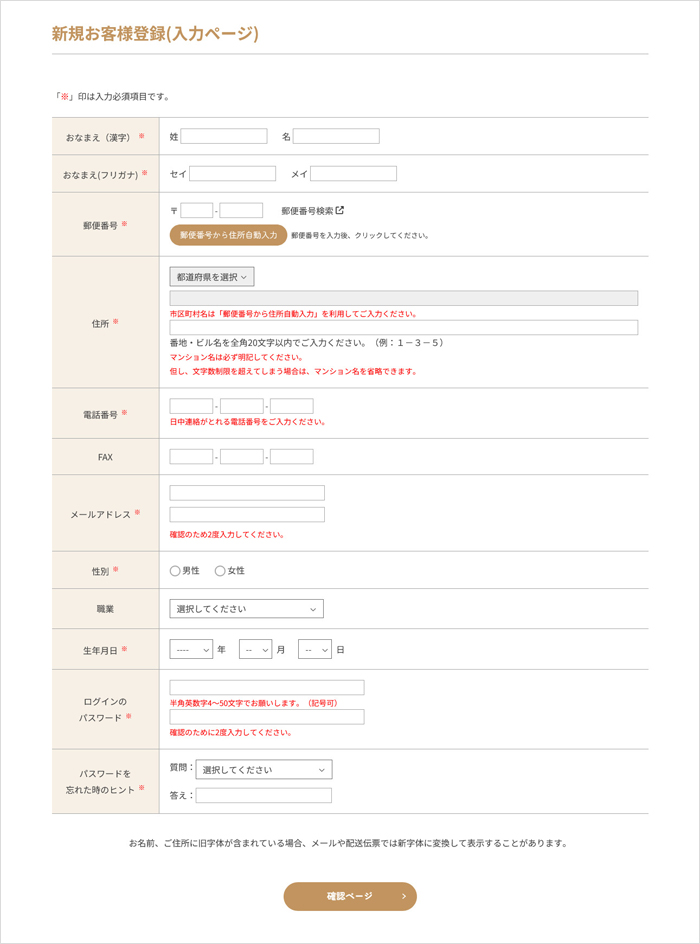The image size is (700, 944).
Task: Open the birth year dropdown
Action: 191,650
